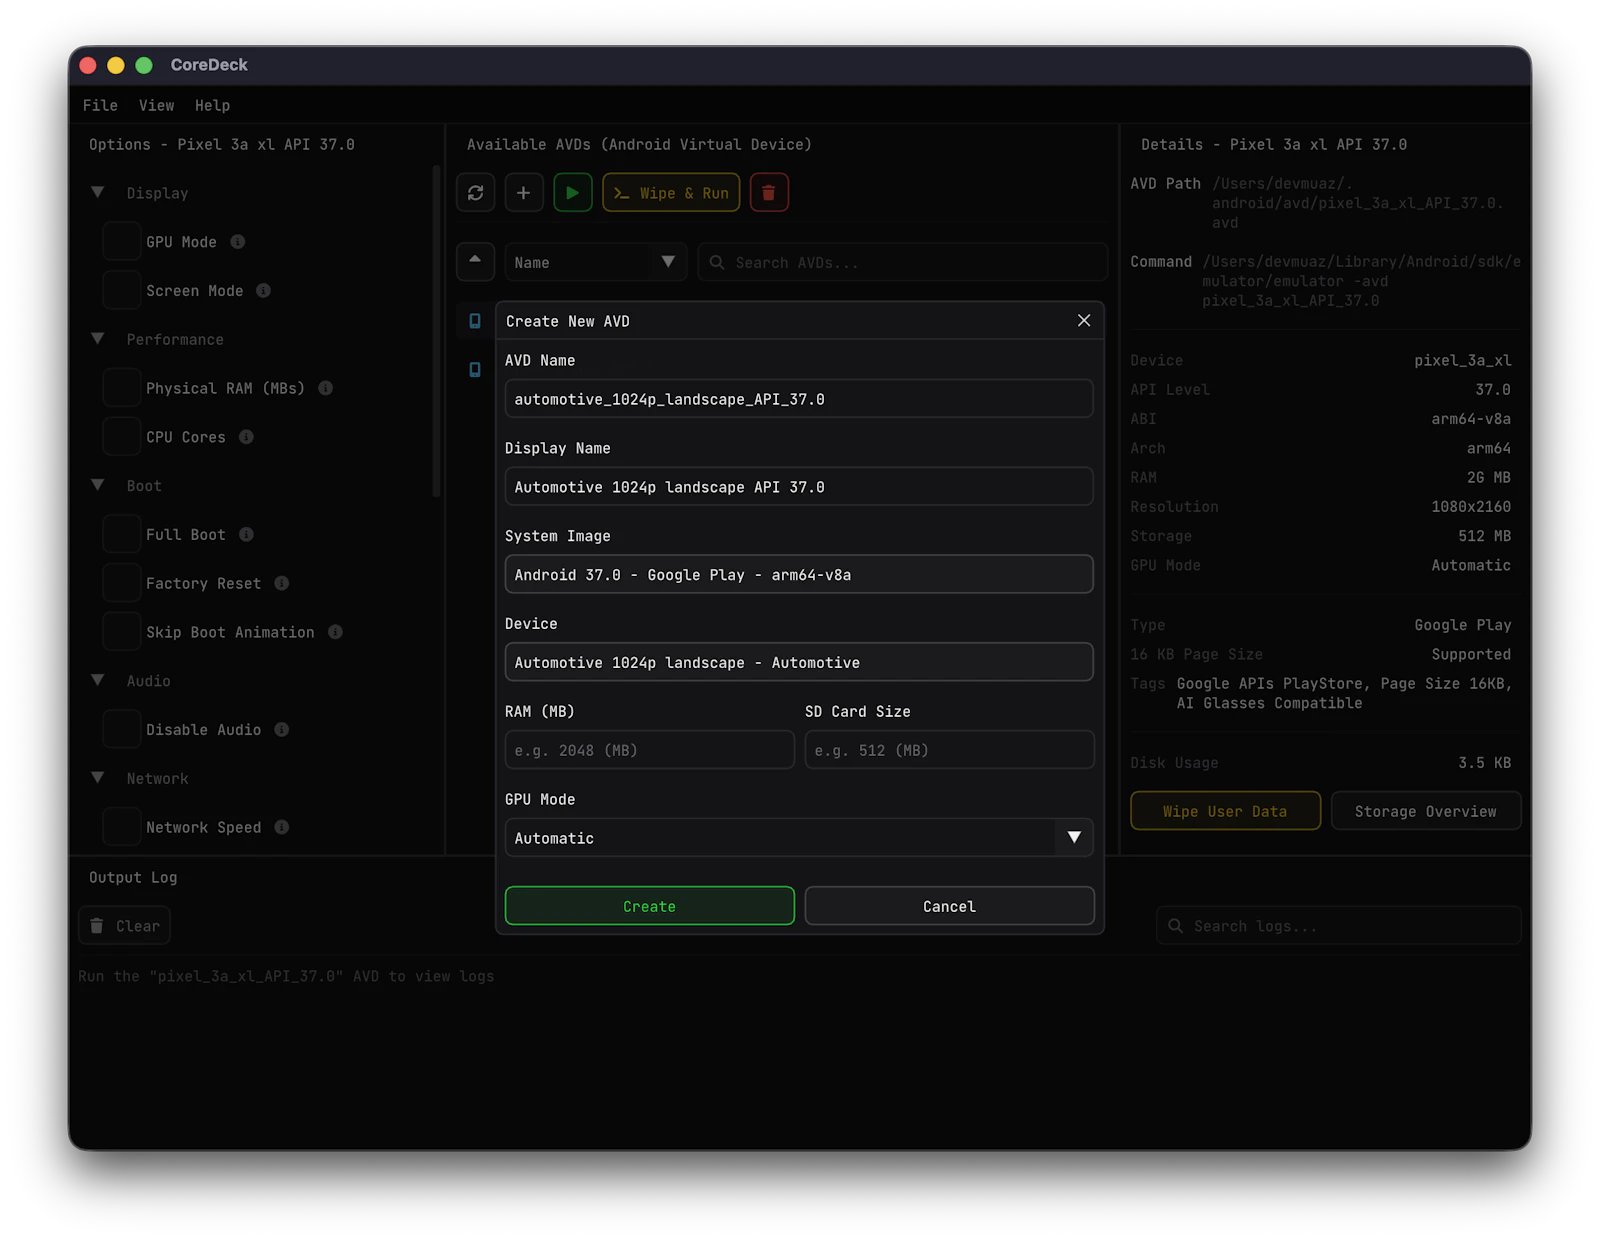Open Storage Overview
Screen dimensions: 1600x1241
click(1426, 811)
